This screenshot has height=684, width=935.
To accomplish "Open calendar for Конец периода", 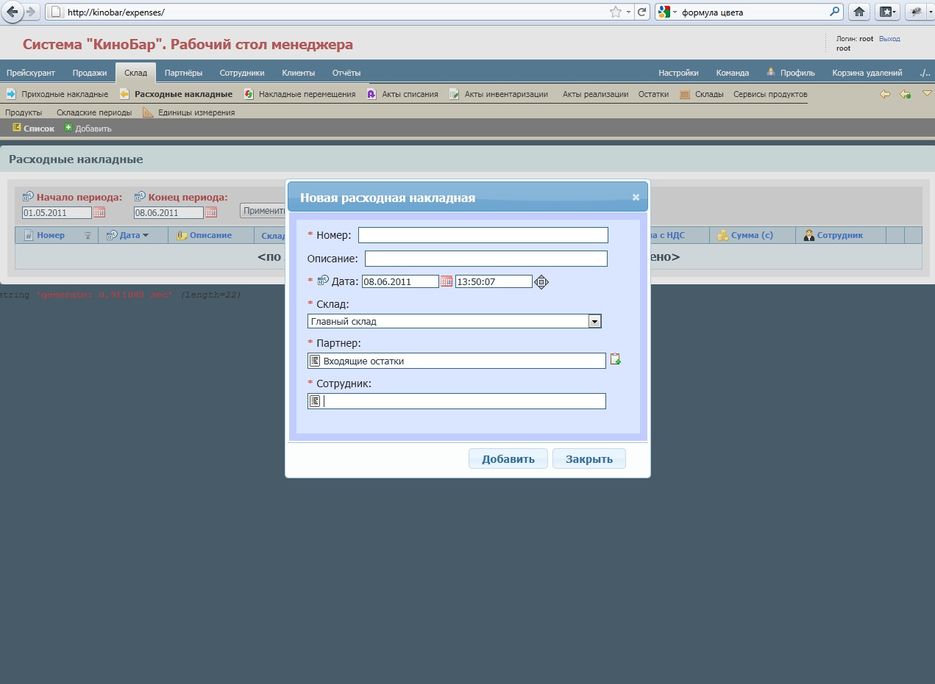I will pos(211,212).
